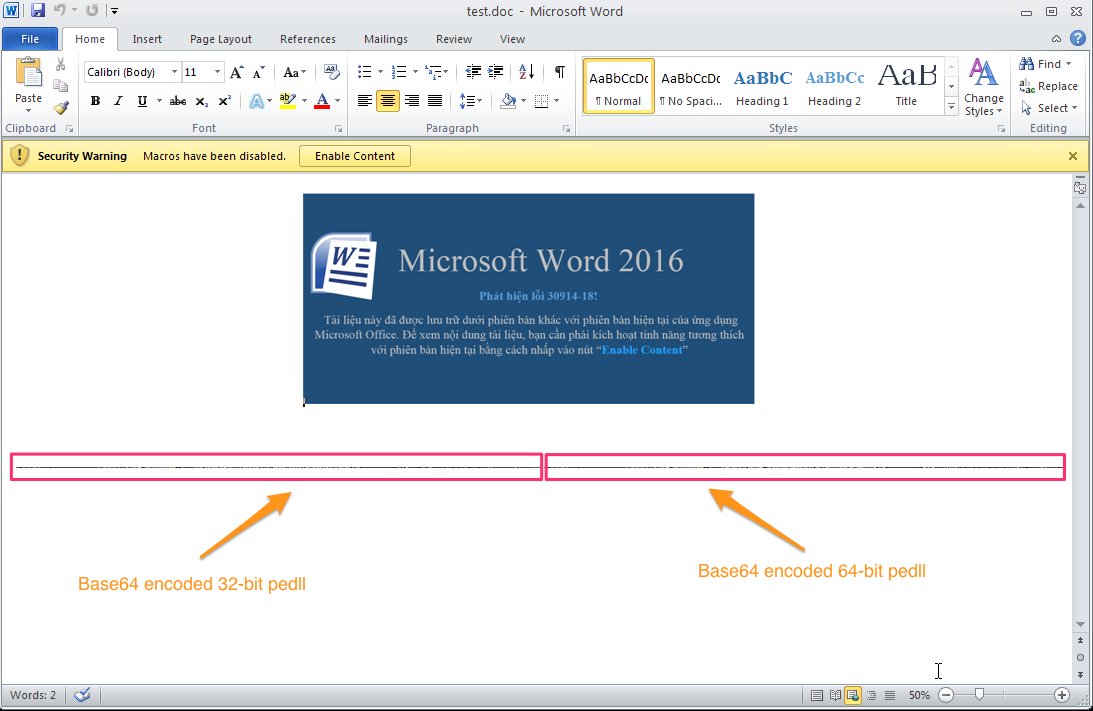The height and width of the screenshot is (711, 1093).
Task: Switch to the References tab
Action: (x=307, y=39)
